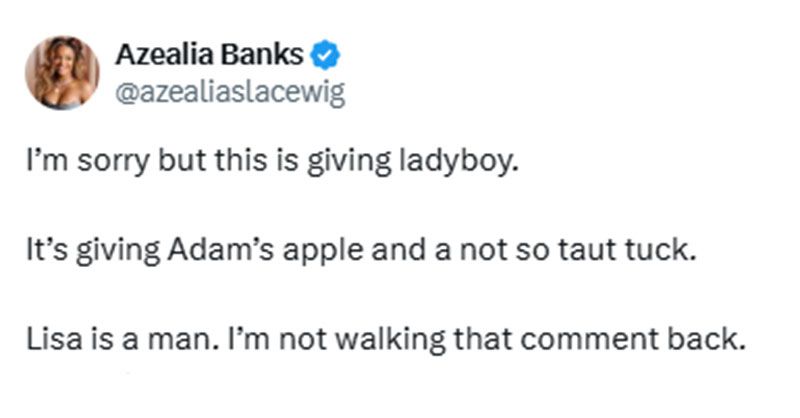The width and height of the screenshot is (800, 418).
Task: Click the Azealia Banks display name
Action: 209,54
